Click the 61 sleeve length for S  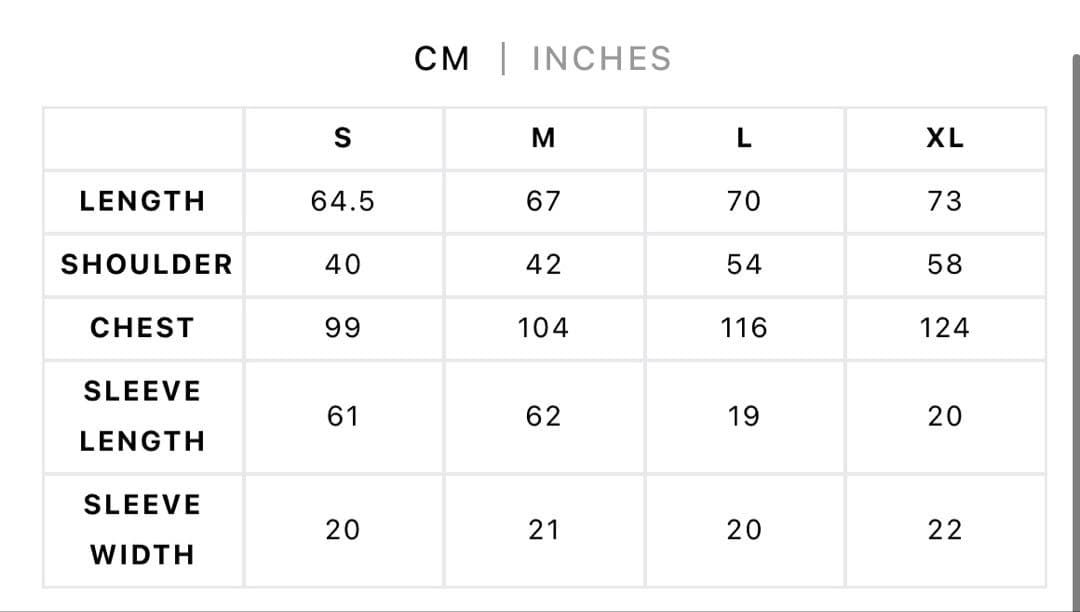[x=342, y=416]
